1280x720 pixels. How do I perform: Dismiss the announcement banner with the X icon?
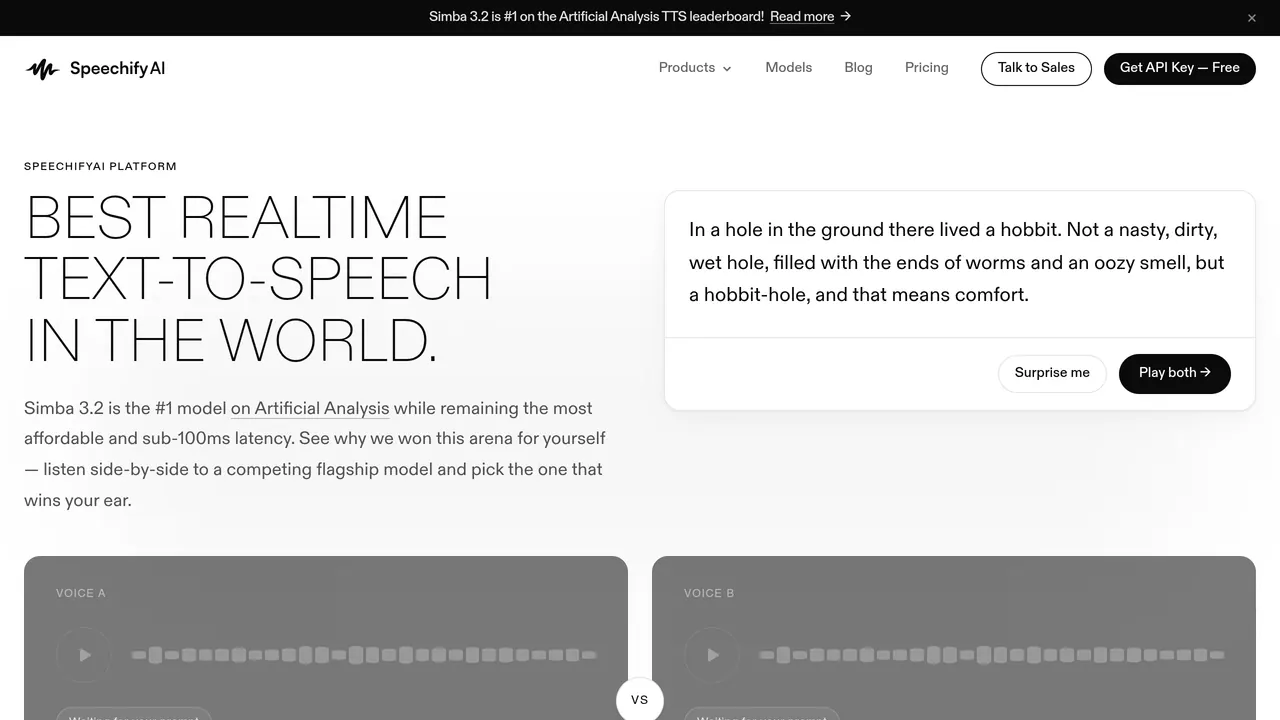1252,18
